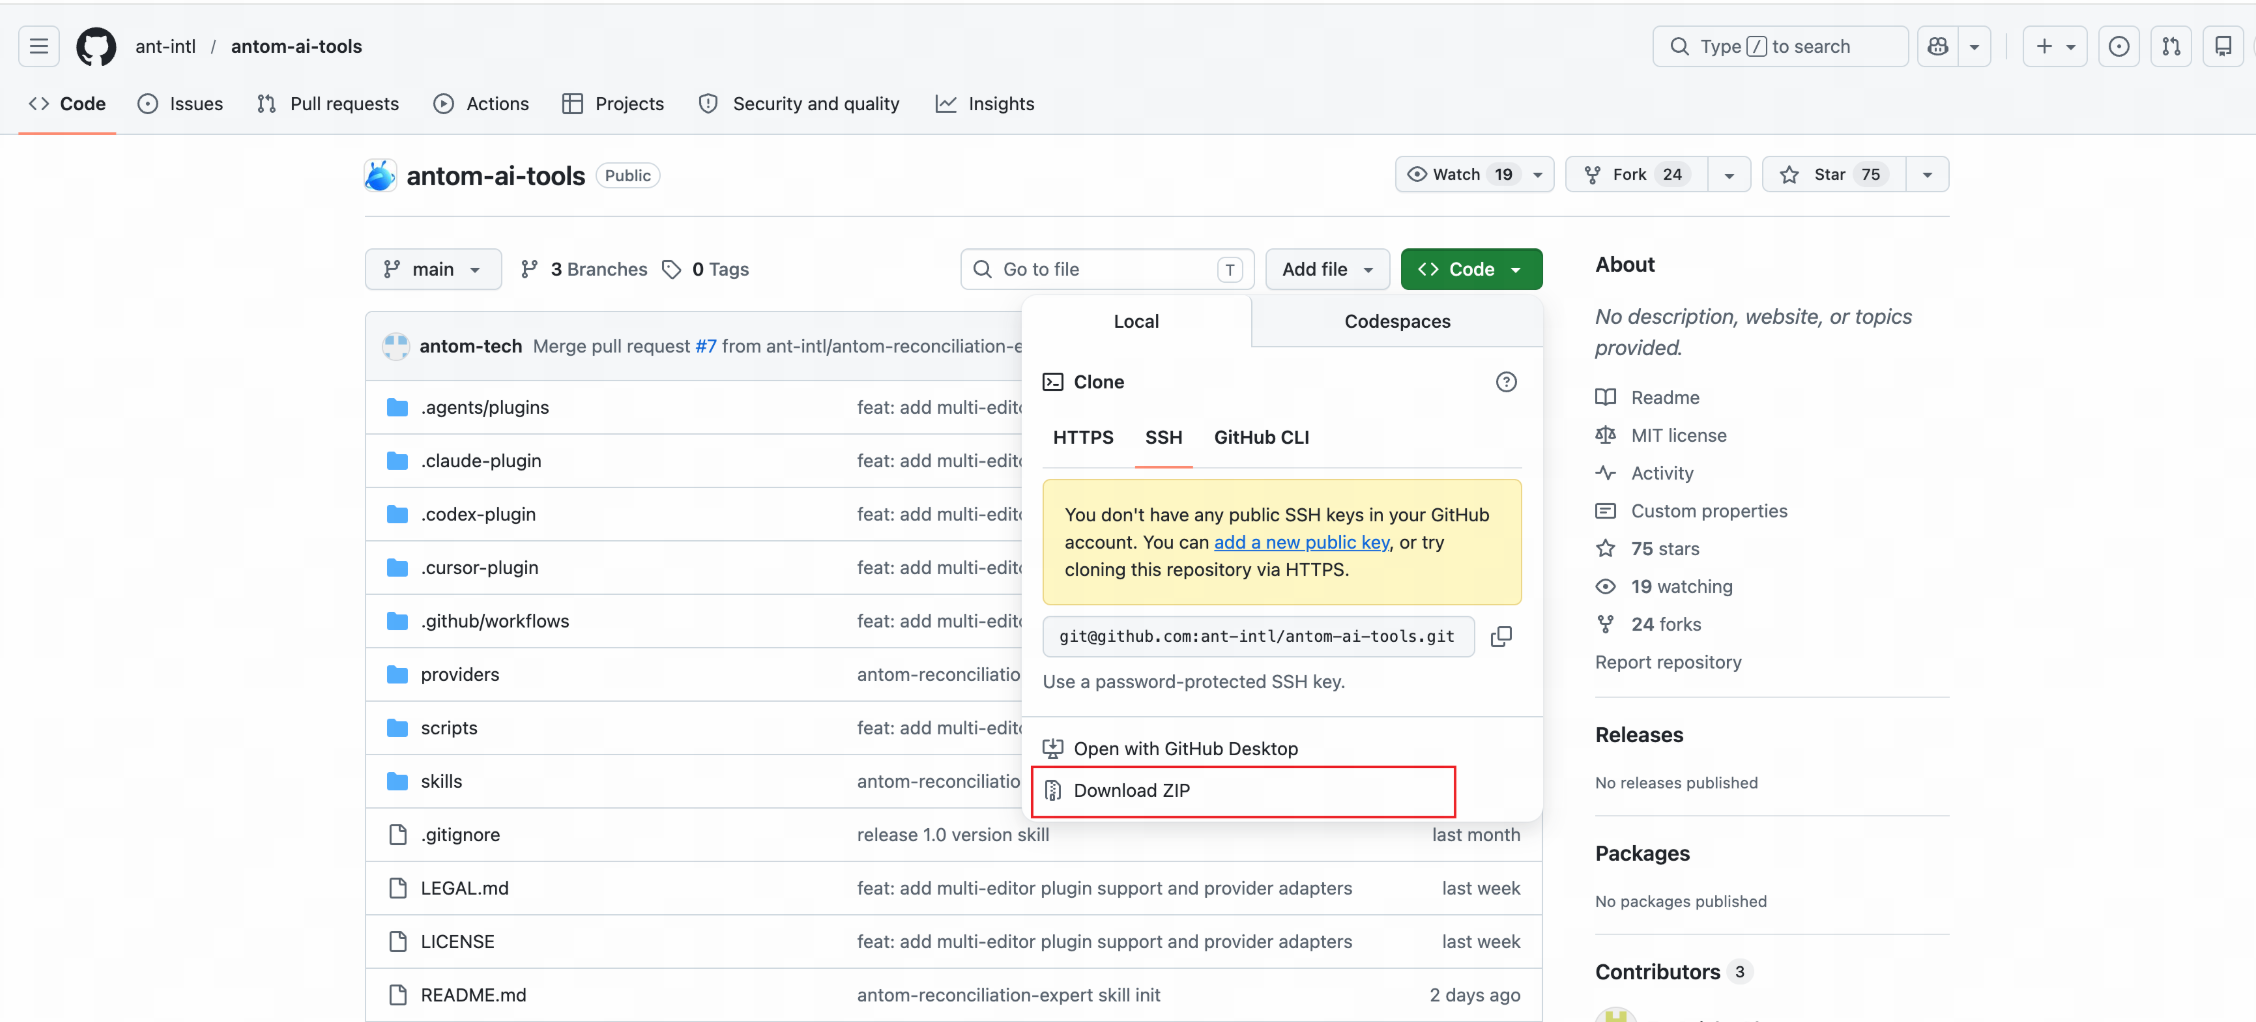Open the .claude-plugin folder
This screenshot has height=1022, width=2256.
click(x=481, y=460)
